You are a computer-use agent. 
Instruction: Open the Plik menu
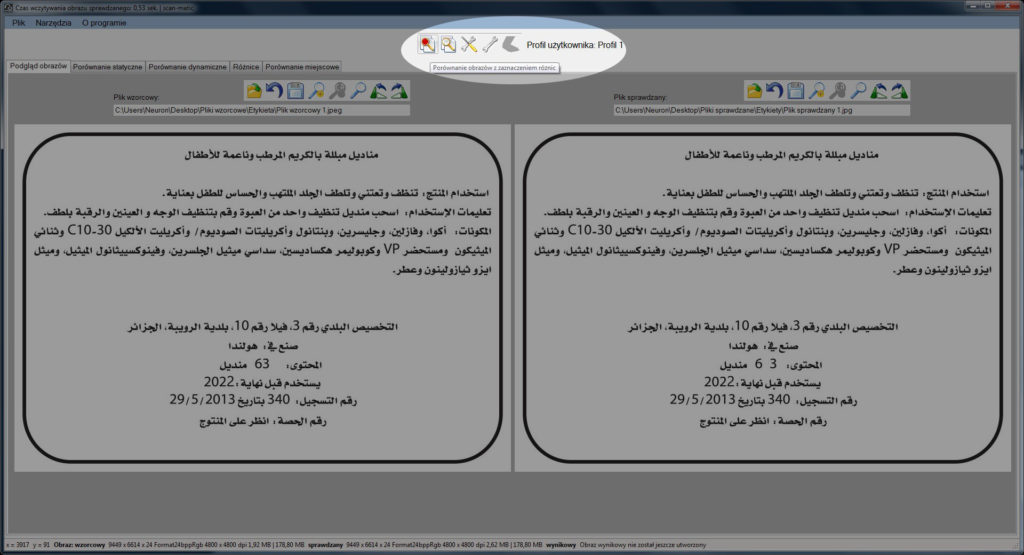click(18, 23)
